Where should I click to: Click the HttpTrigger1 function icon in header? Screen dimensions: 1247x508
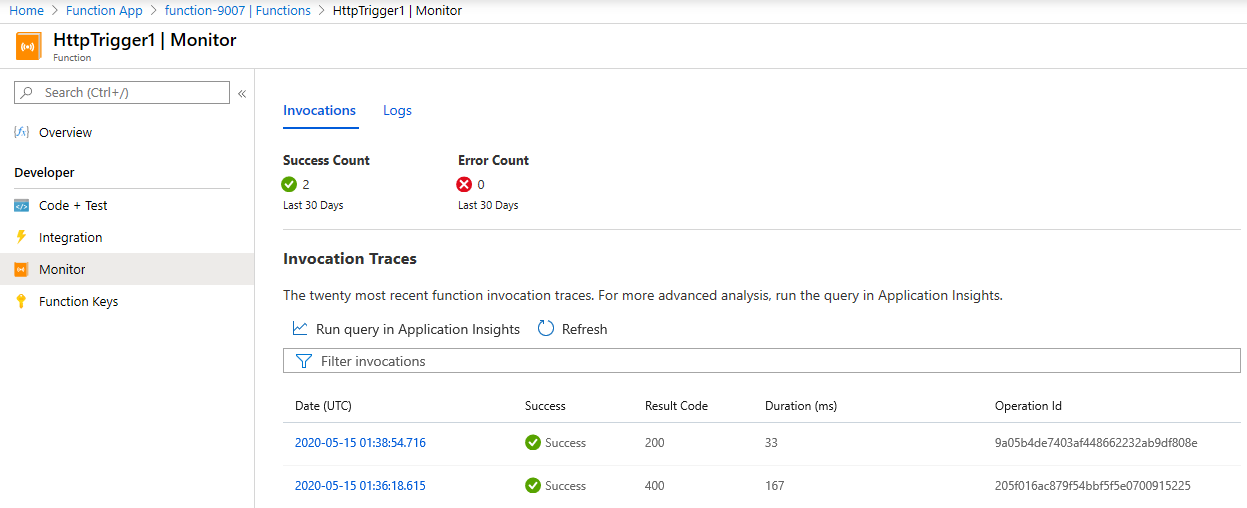pyautogui.click(x=29, y=46)
